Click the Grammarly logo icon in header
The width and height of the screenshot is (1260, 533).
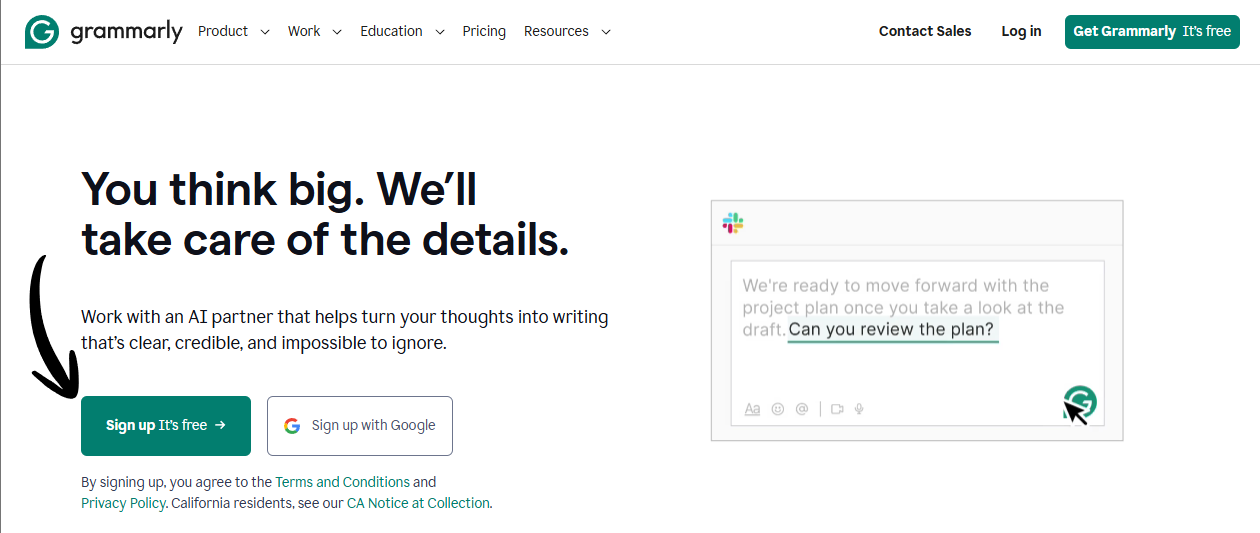42,32
